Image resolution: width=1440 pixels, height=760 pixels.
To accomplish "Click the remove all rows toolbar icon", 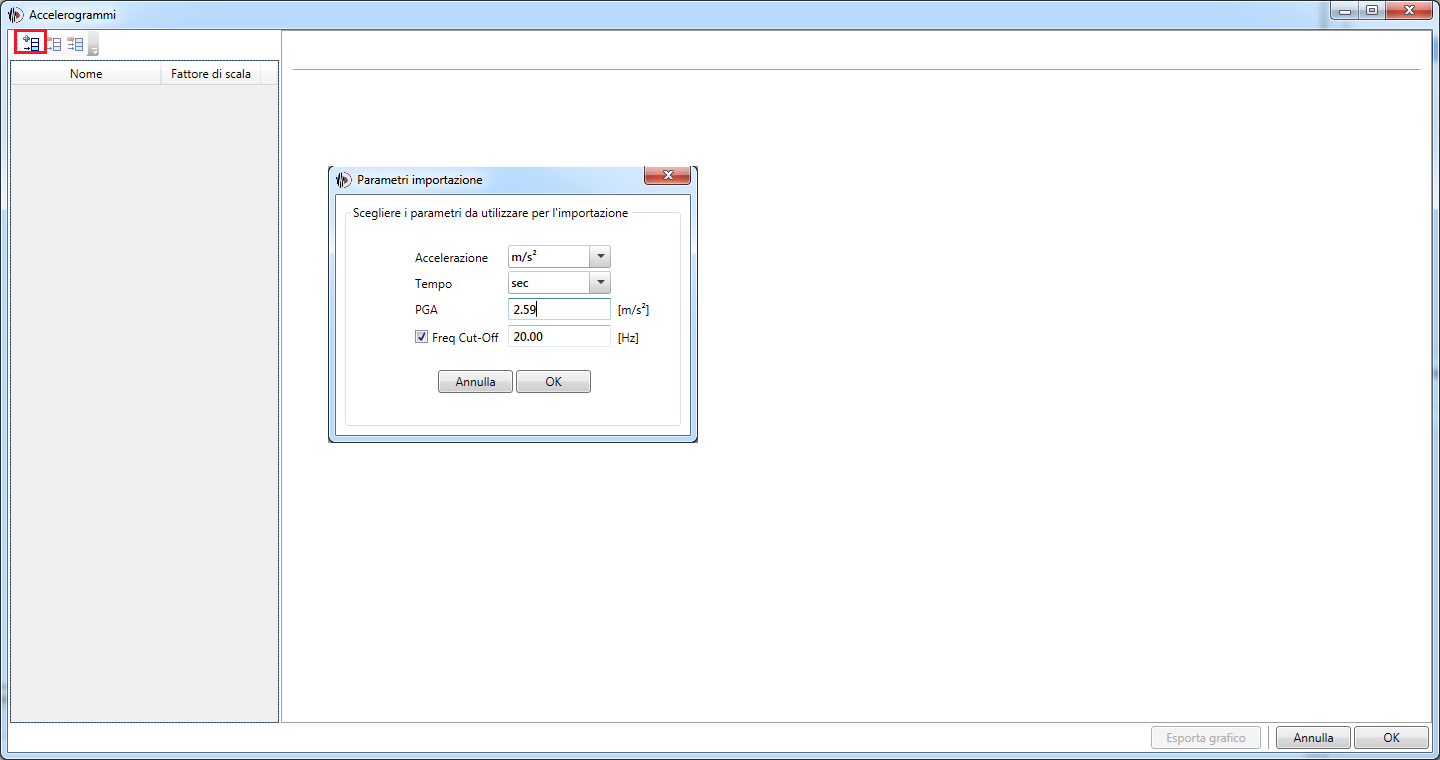I will [x=76, y=44].
